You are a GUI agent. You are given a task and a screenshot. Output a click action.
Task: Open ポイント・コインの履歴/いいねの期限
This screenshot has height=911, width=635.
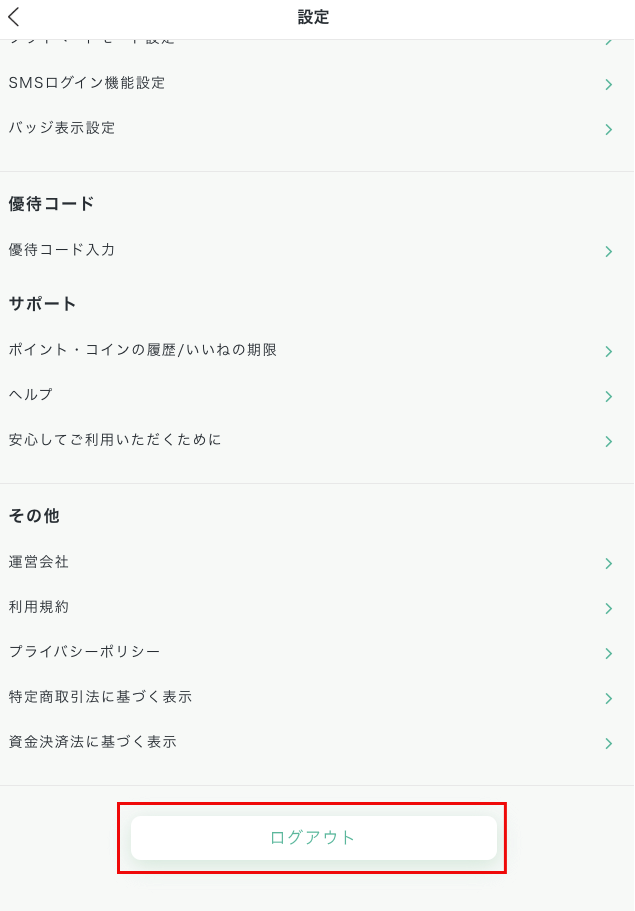[143, 350]
